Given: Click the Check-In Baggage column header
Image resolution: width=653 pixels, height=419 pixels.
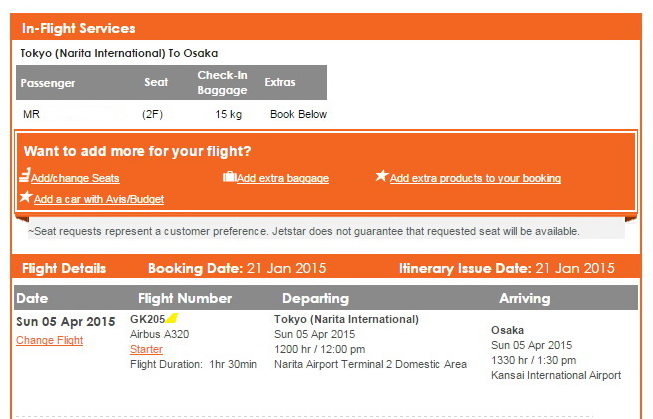Looking at the screenshot, I should pyautogui.click(x=222, y=82).
